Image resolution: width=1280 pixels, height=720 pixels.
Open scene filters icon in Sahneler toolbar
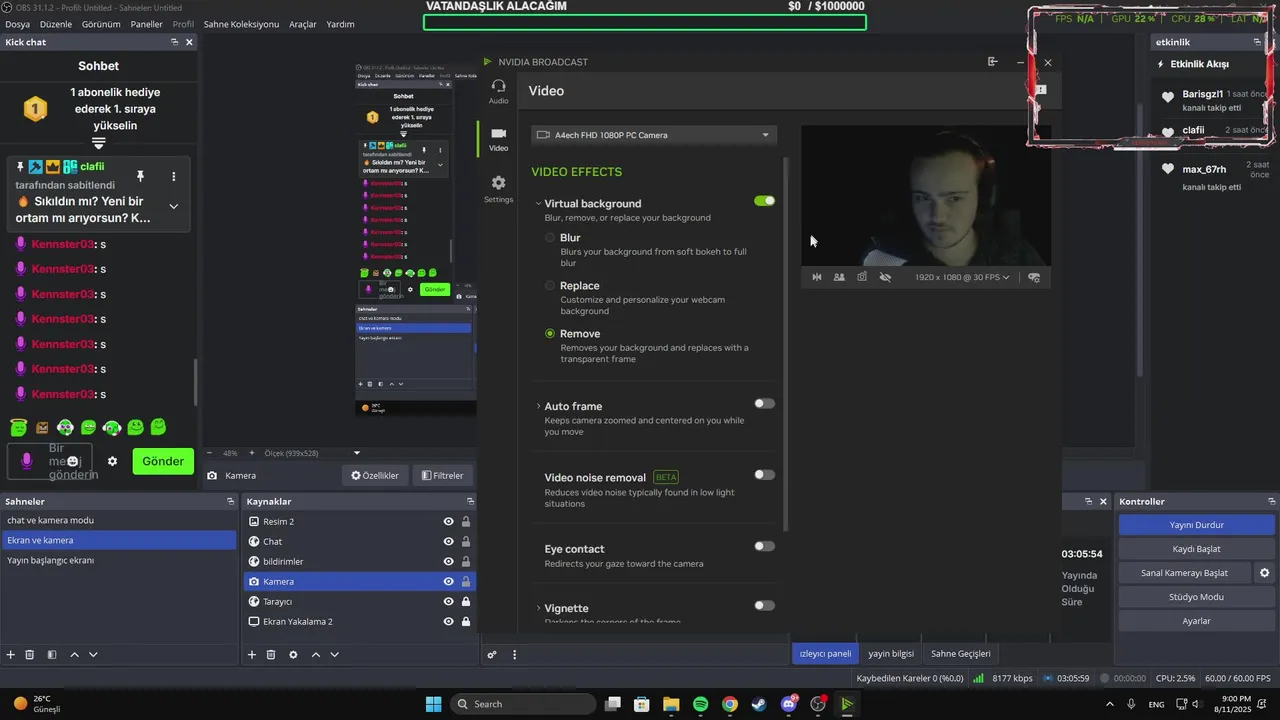51,654
